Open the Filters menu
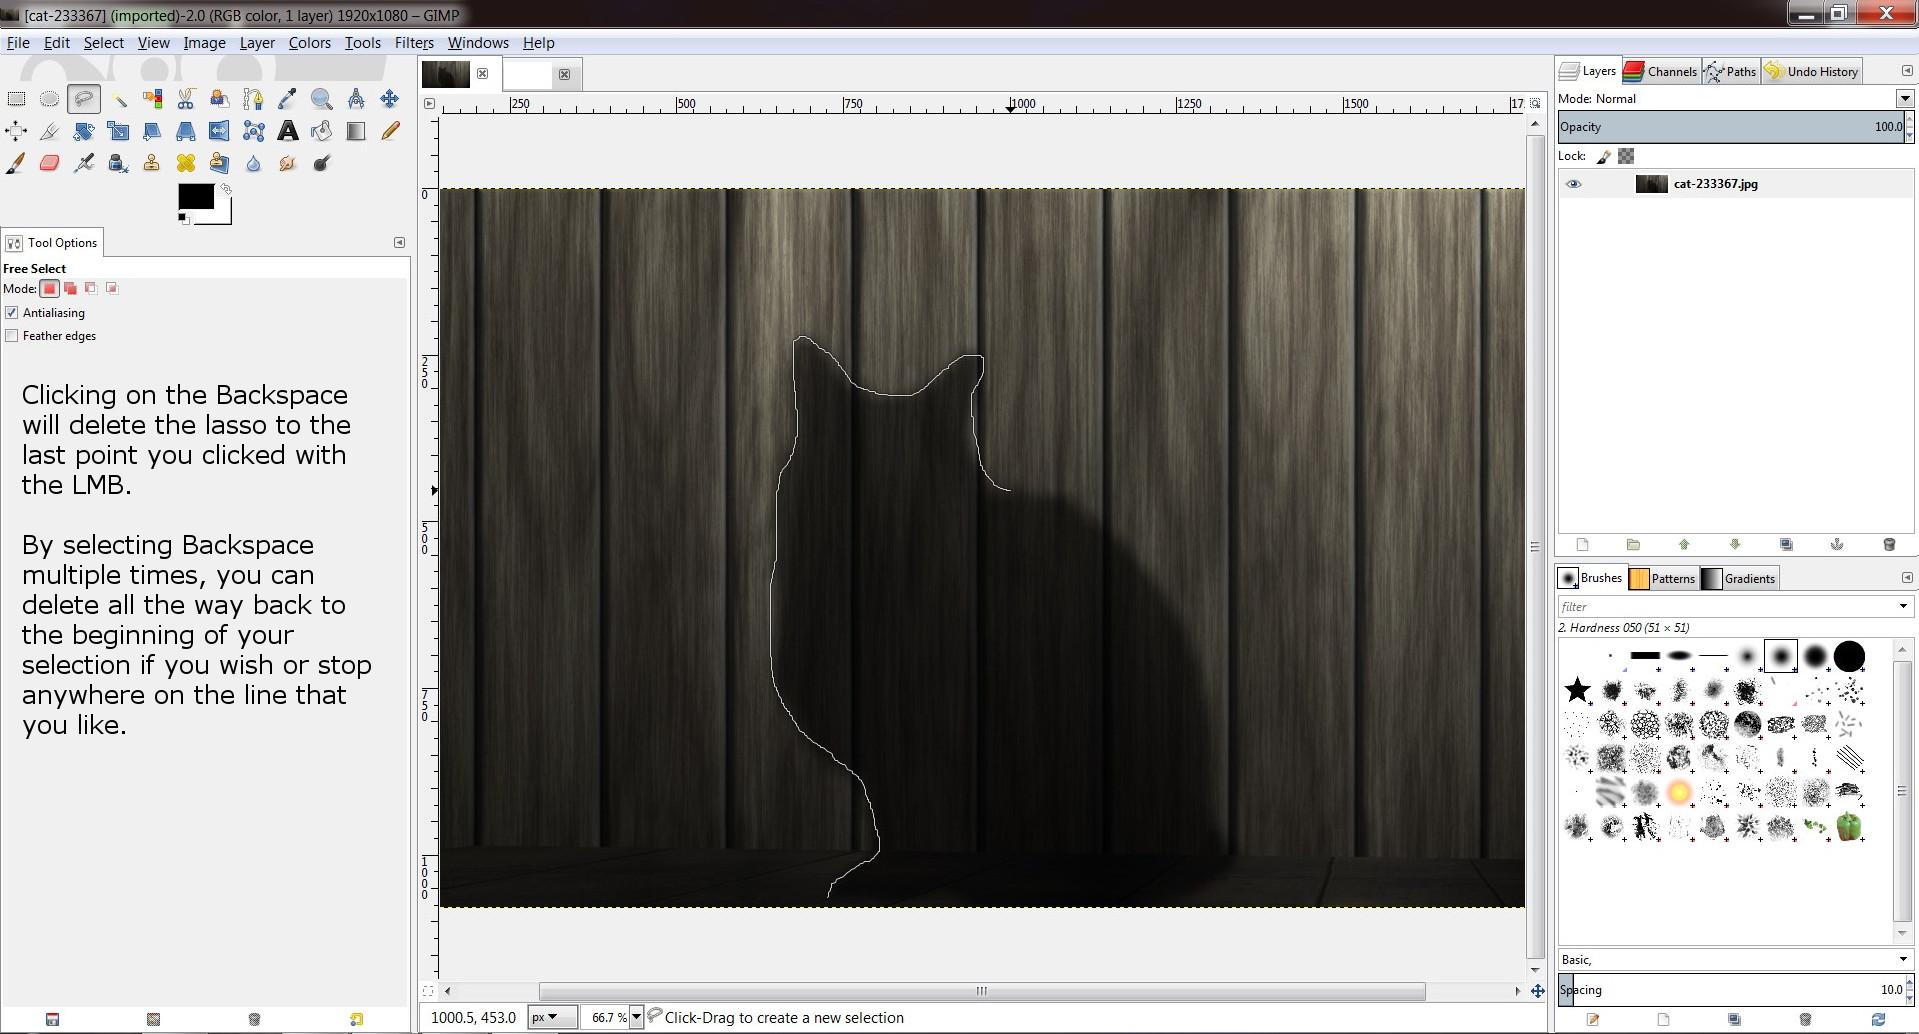 (413, 43)
